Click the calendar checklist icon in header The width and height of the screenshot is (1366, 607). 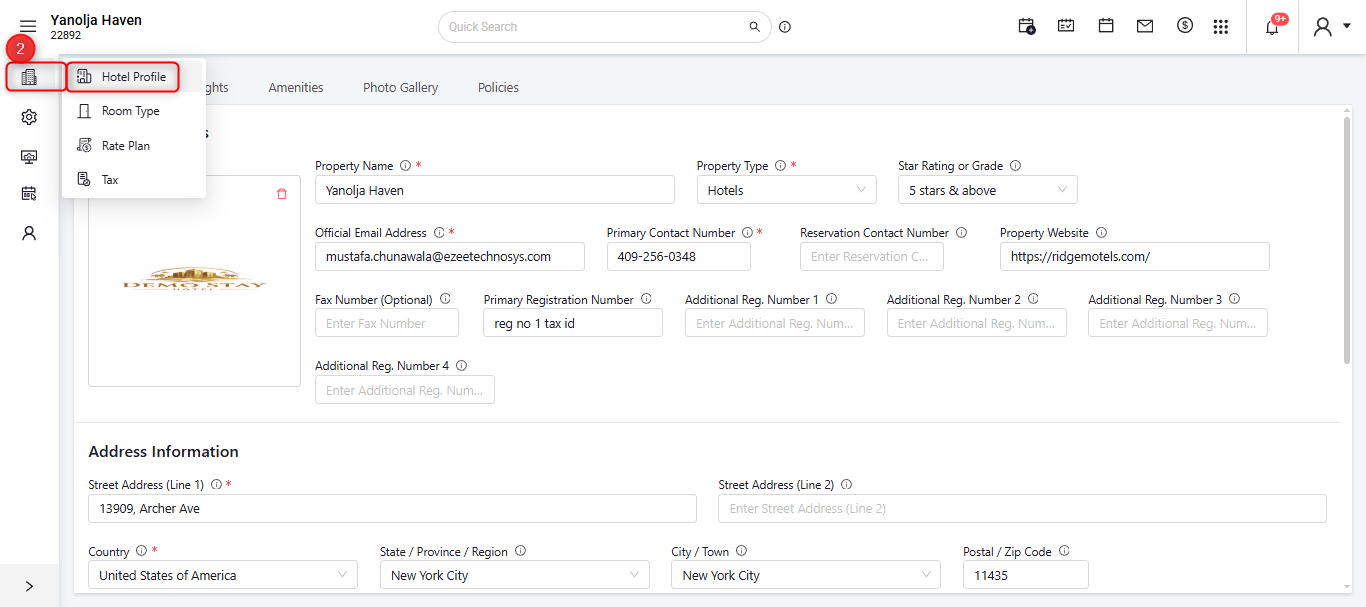pyautogui.click(x=1066, y=26)
